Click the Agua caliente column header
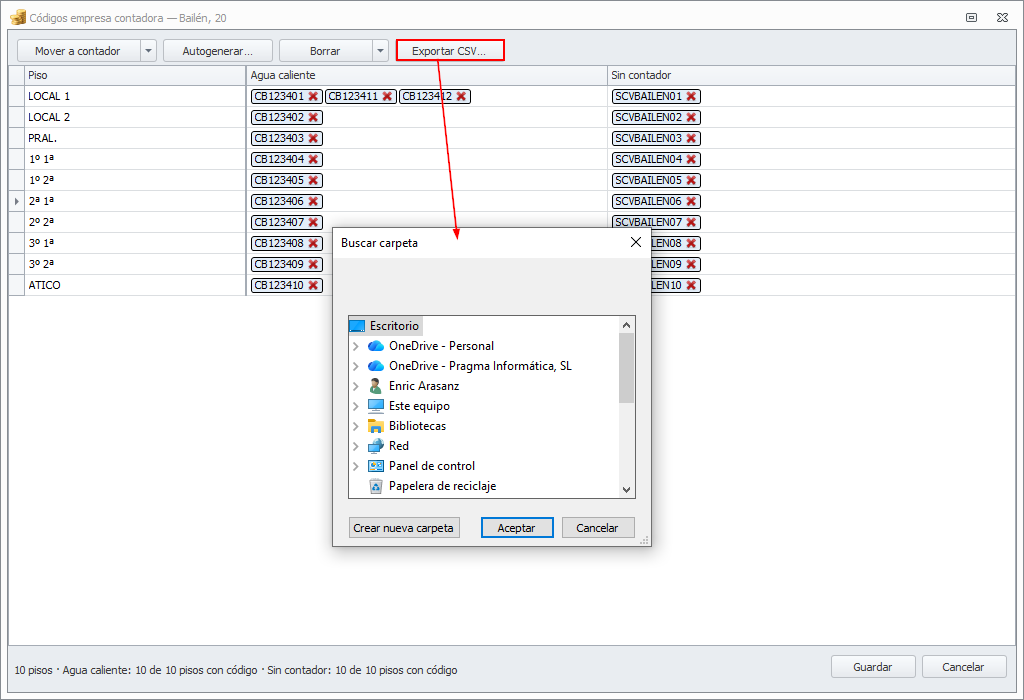Image resolution: width=1024 pixels, height=700 pixels. point(426,75)
